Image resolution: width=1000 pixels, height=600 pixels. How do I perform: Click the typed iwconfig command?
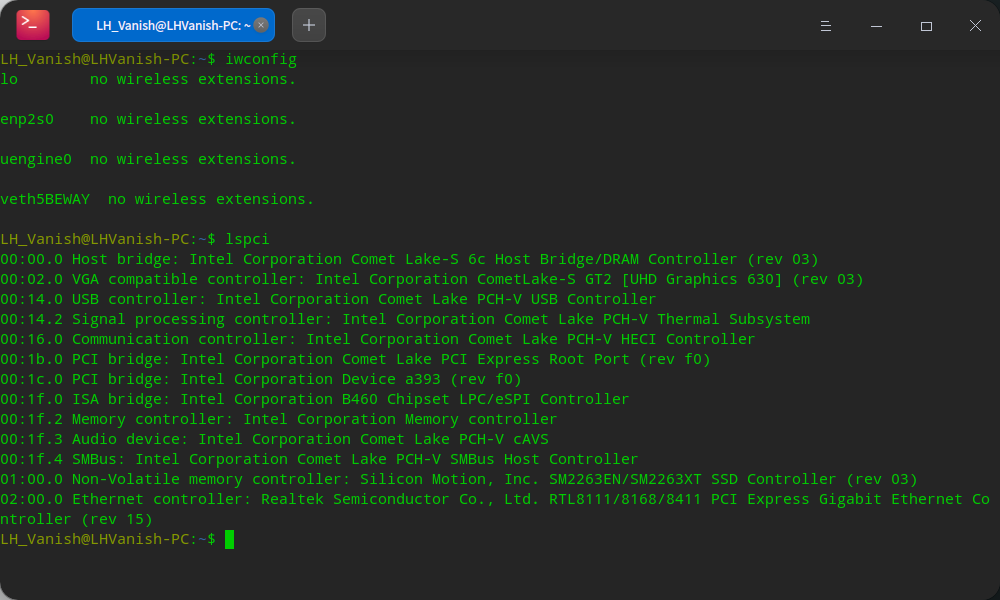click(x=260, y=59)
